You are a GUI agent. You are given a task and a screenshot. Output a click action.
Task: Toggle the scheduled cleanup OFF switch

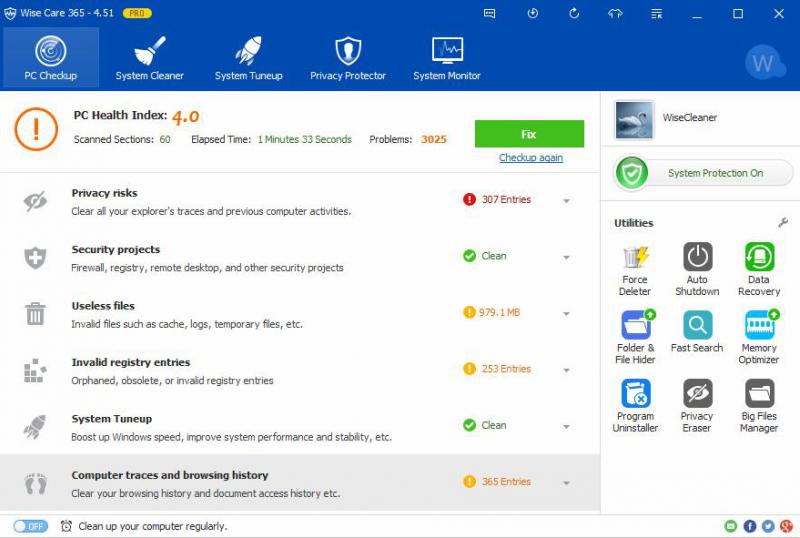pyautogui.click(x=31, y=526)
